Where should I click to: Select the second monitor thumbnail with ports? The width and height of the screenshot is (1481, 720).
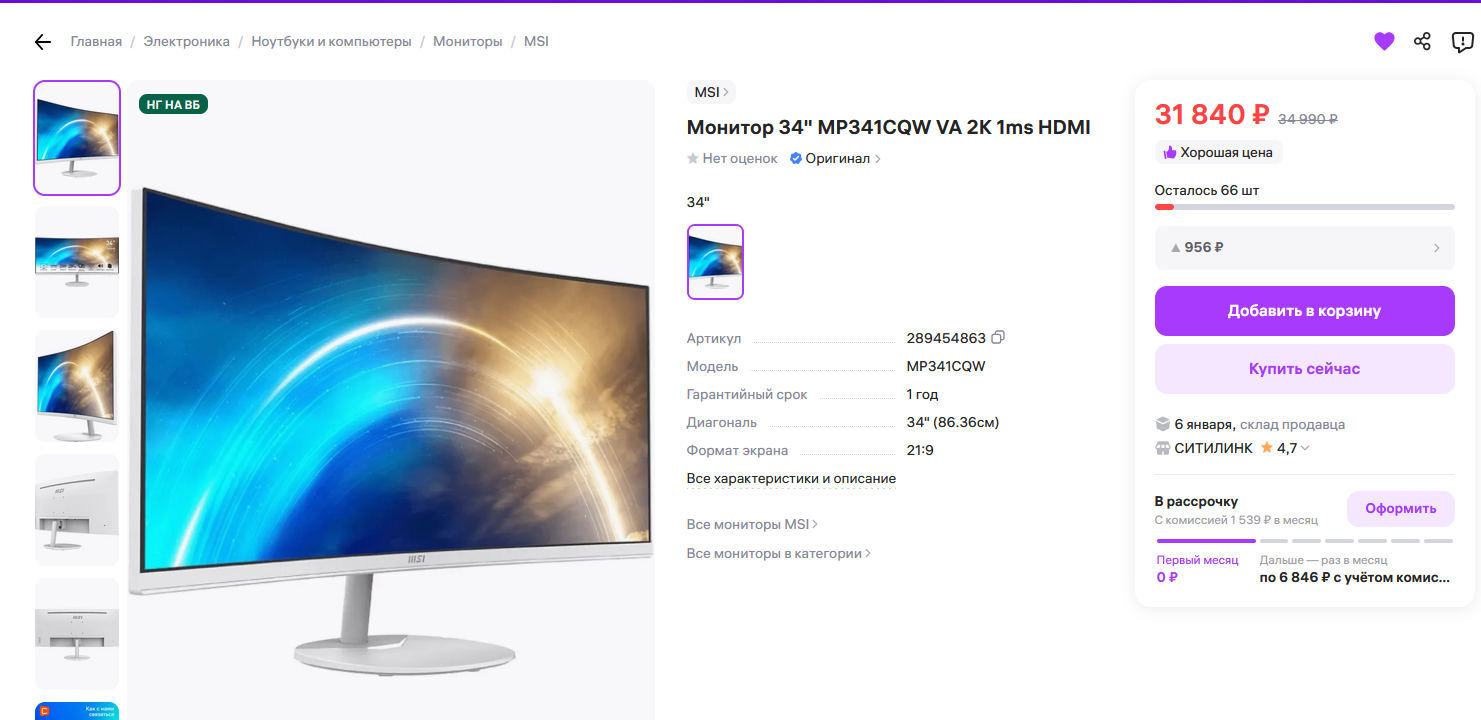point(77,262)
